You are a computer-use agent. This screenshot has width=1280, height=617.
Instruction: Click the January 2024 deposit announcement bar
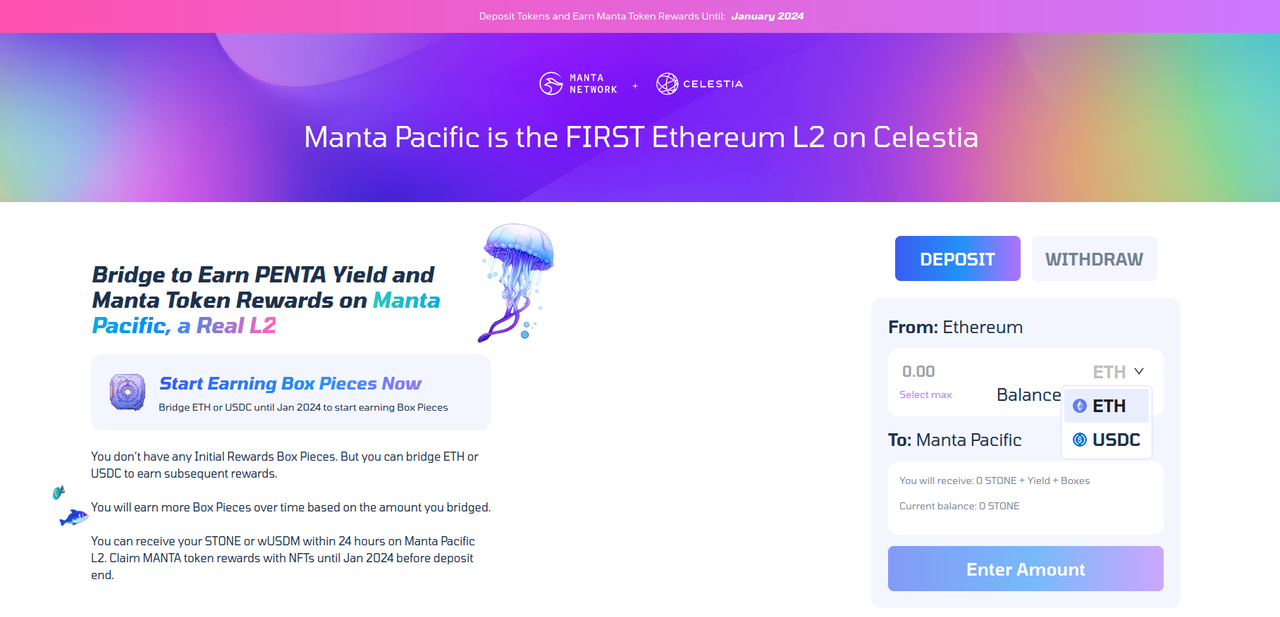click(640, 16)
